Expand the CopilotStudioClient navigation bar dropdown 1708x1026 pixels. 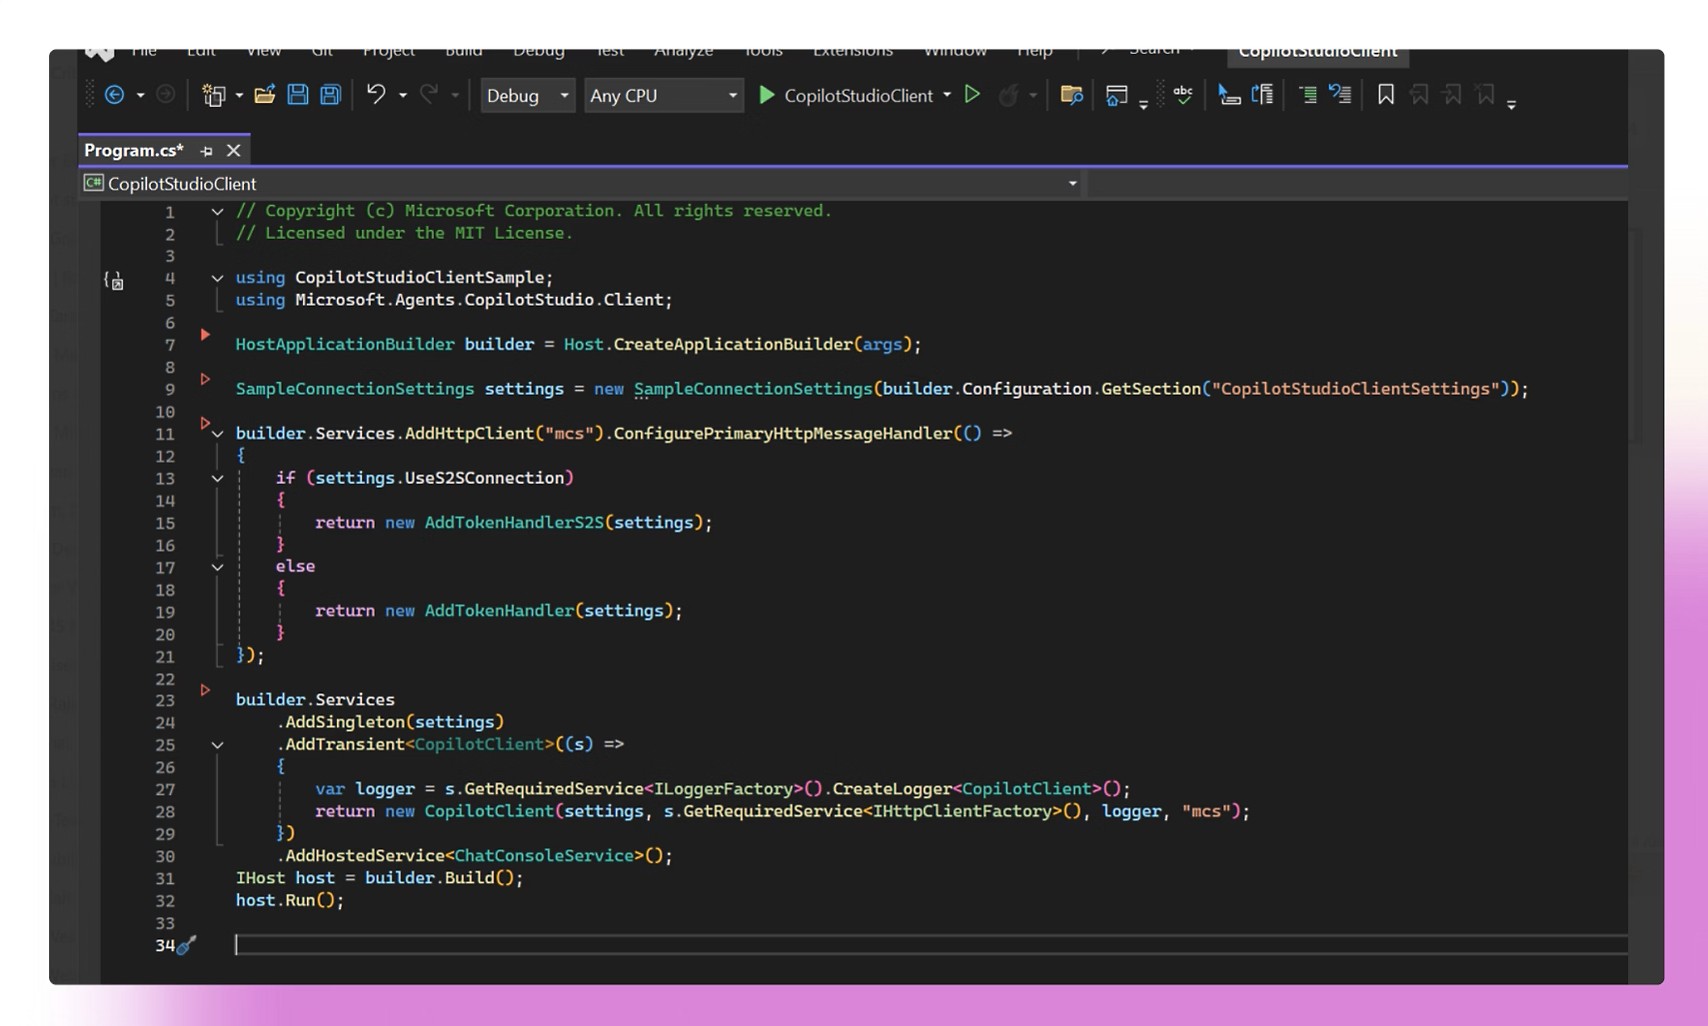pos(1072,183)
